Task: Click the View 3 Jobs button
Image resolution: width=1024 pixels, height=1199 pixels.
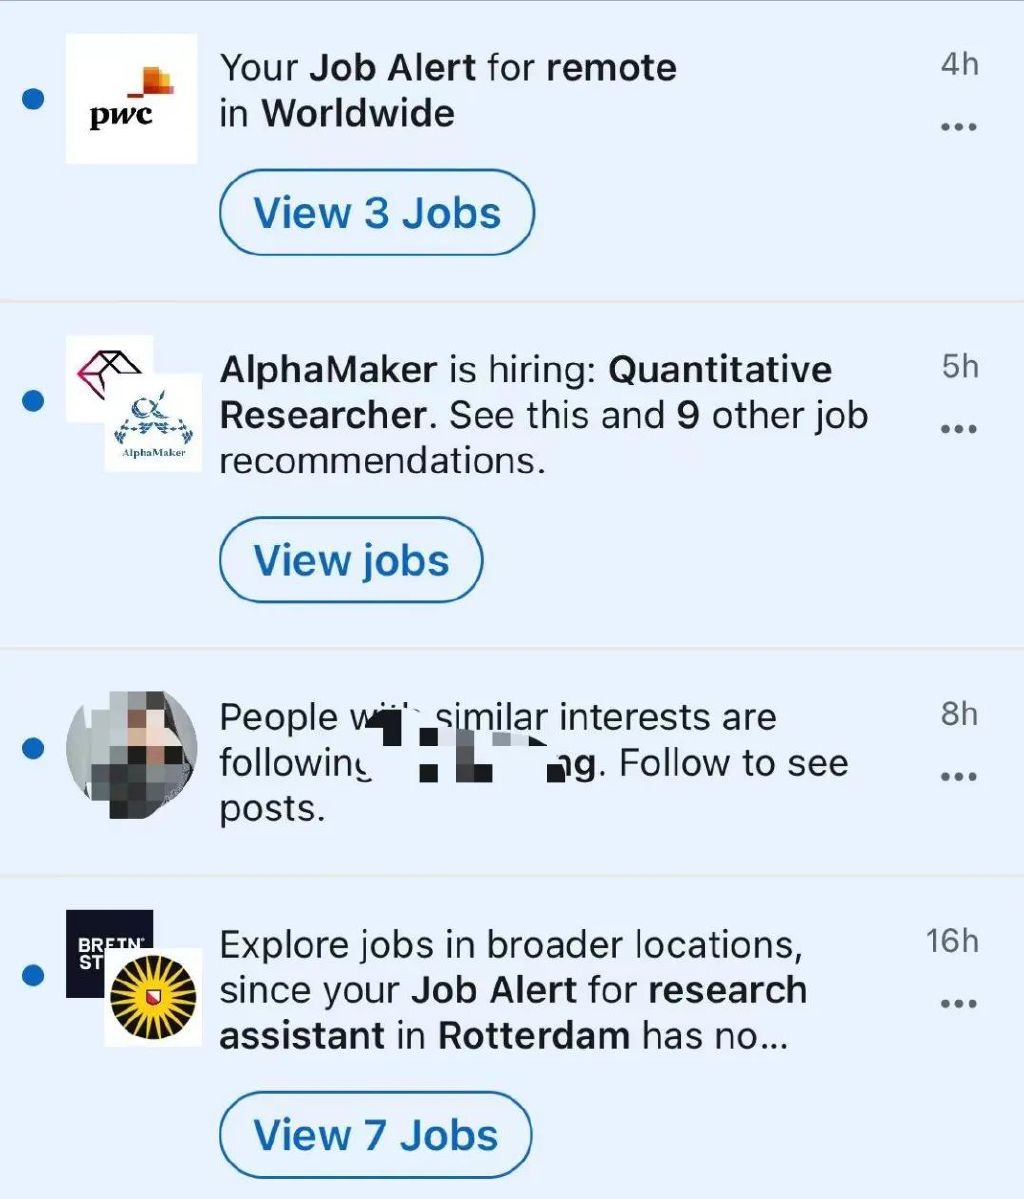Action: [377, 213]
